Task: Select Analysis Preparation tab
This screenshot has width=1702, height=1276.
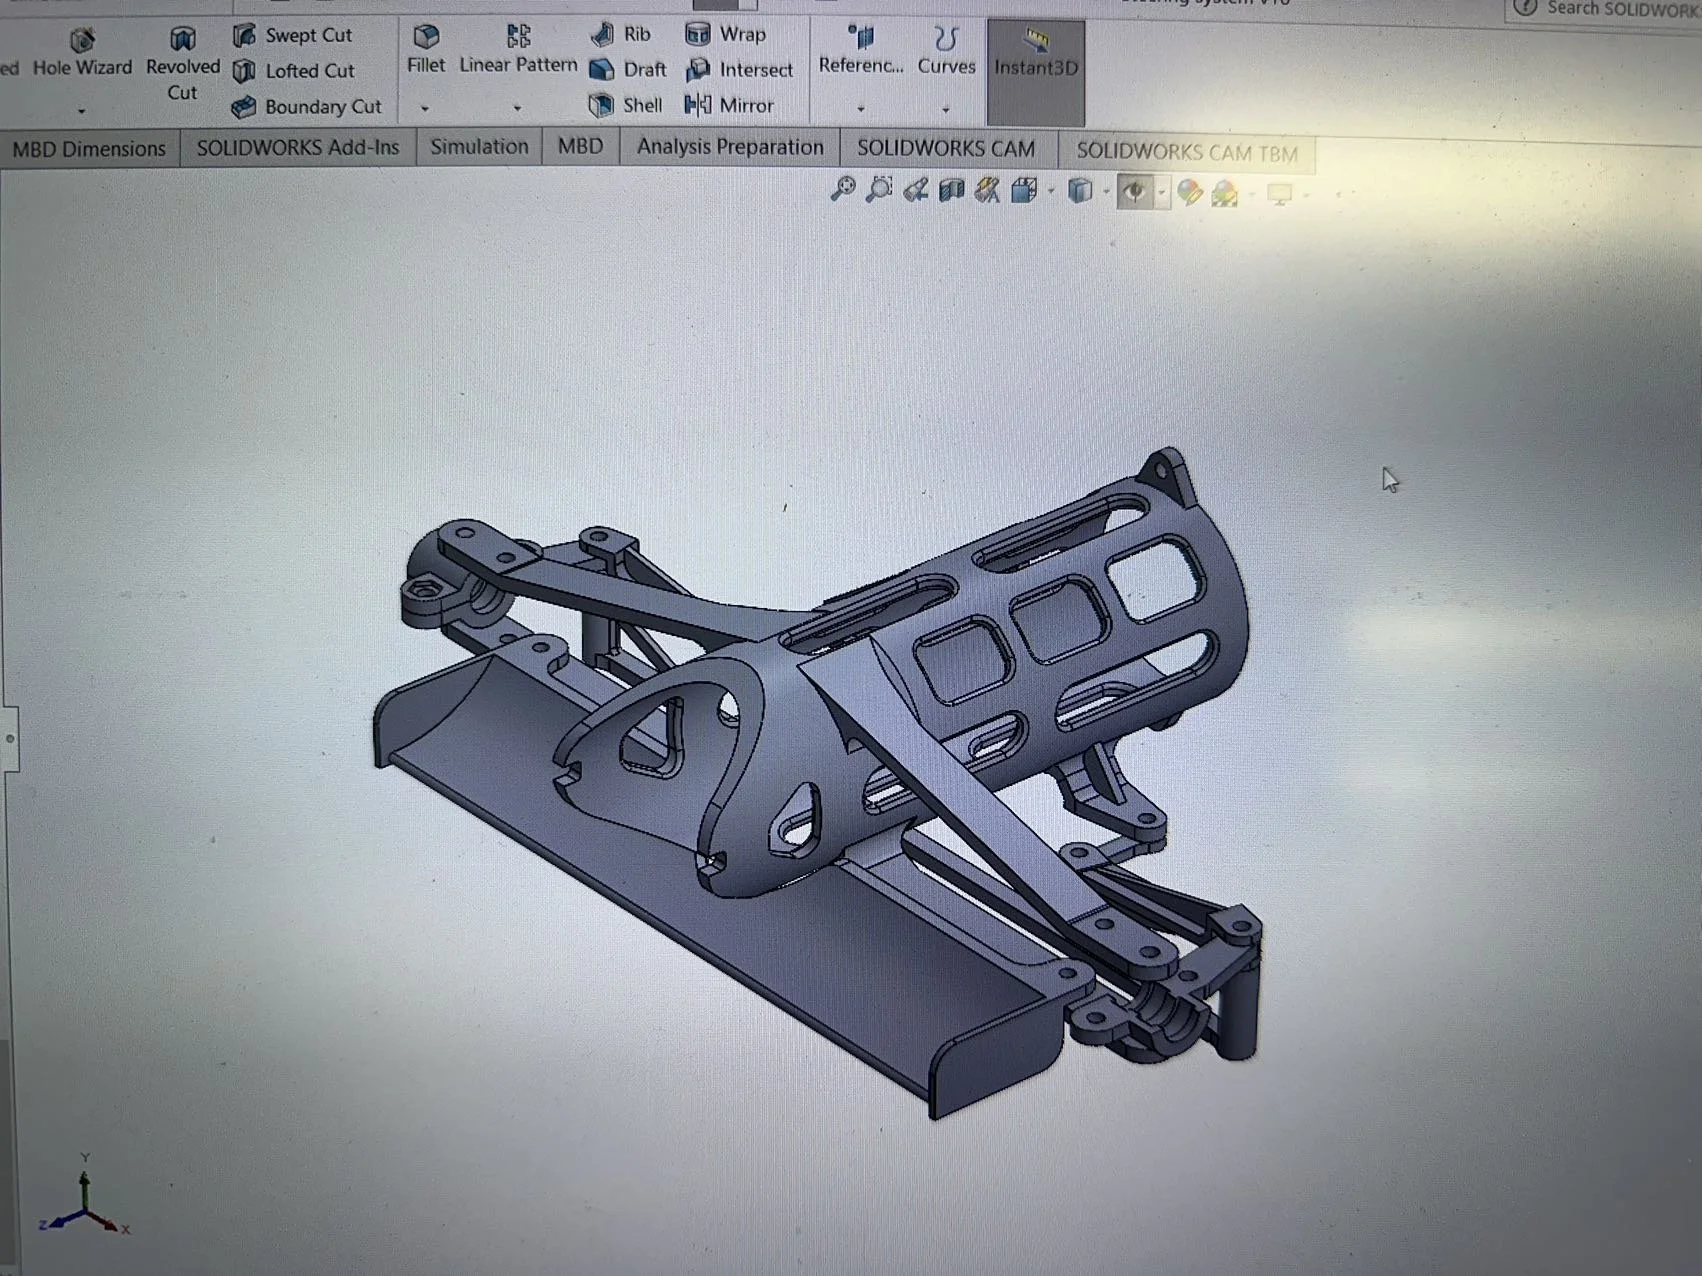Action: pyautogui.click(x=730, y=147)
